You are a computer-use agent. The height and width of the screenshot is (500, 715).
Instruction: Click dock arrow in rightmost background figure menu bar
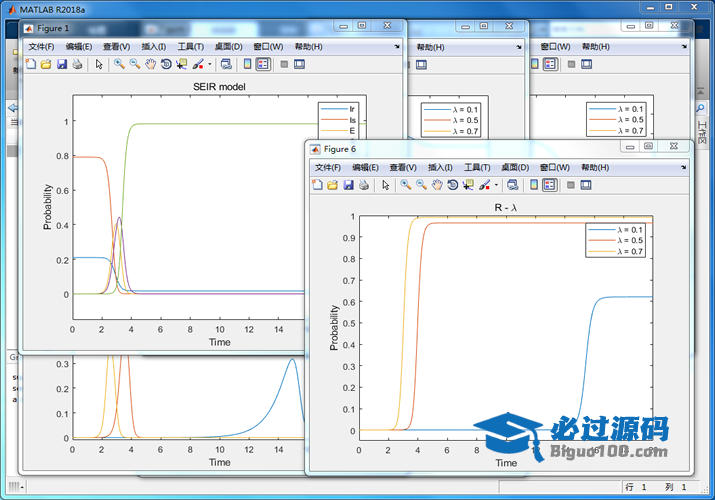[x=684, y=46]
